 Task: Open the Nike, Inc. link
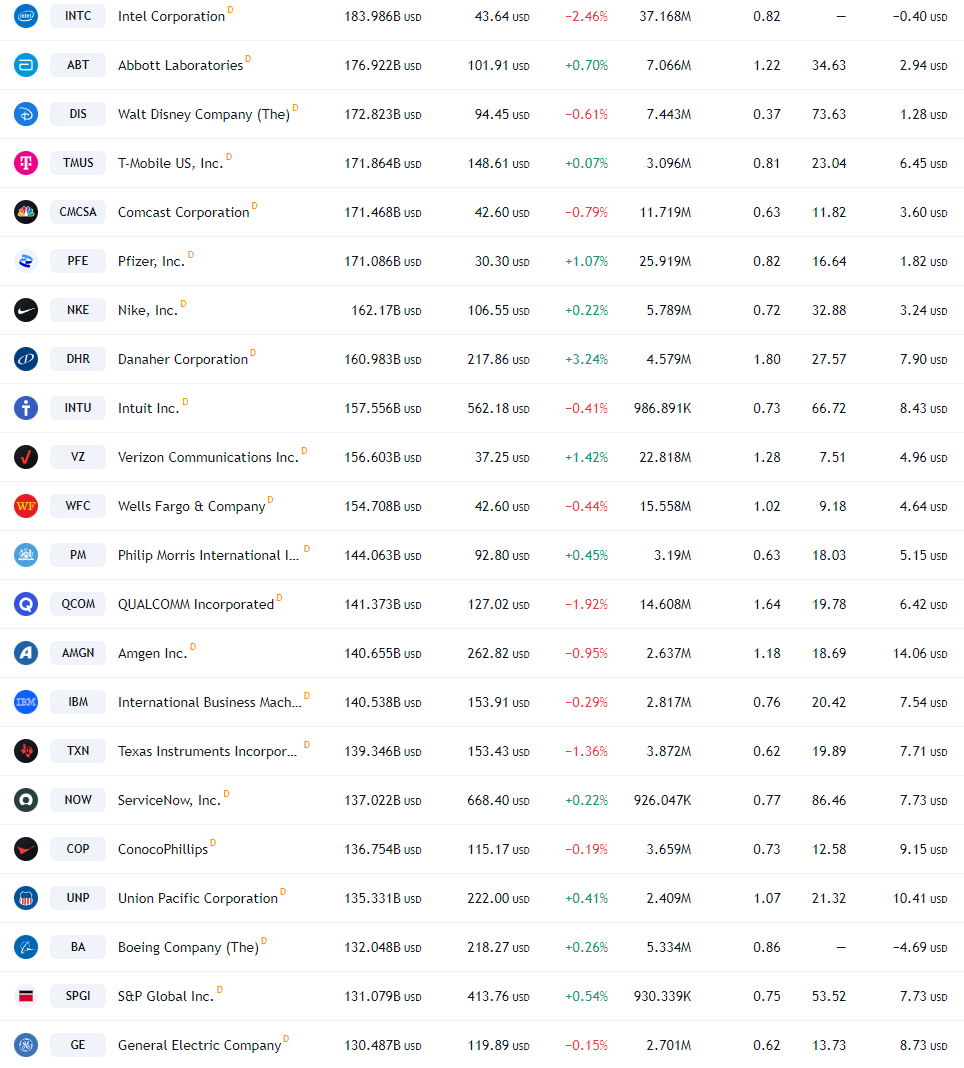[x=148, y=311]
